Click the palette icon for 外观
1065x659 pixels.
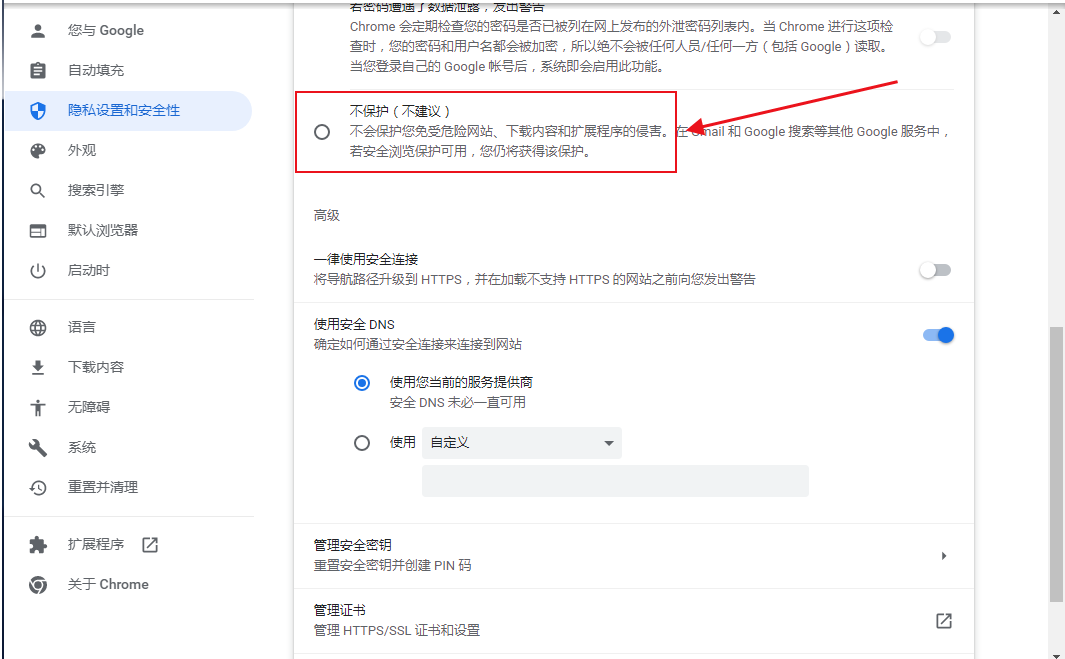(x=38, y=150)
